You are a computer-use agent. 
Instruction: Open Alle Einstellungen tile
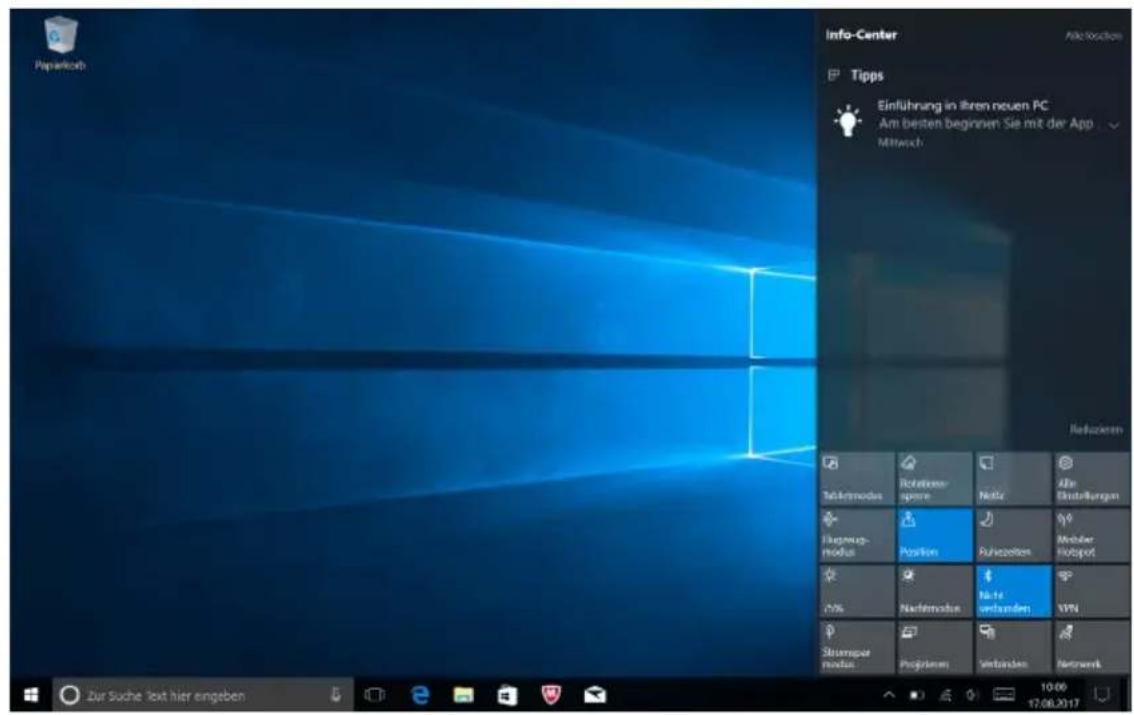(x=1091, y=479)
